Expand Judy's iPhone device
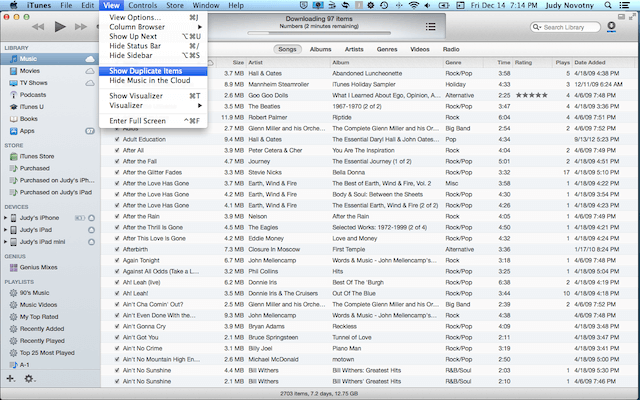Image resolution: width=640 pixels, height=400 pixels. tap(5, 218)
